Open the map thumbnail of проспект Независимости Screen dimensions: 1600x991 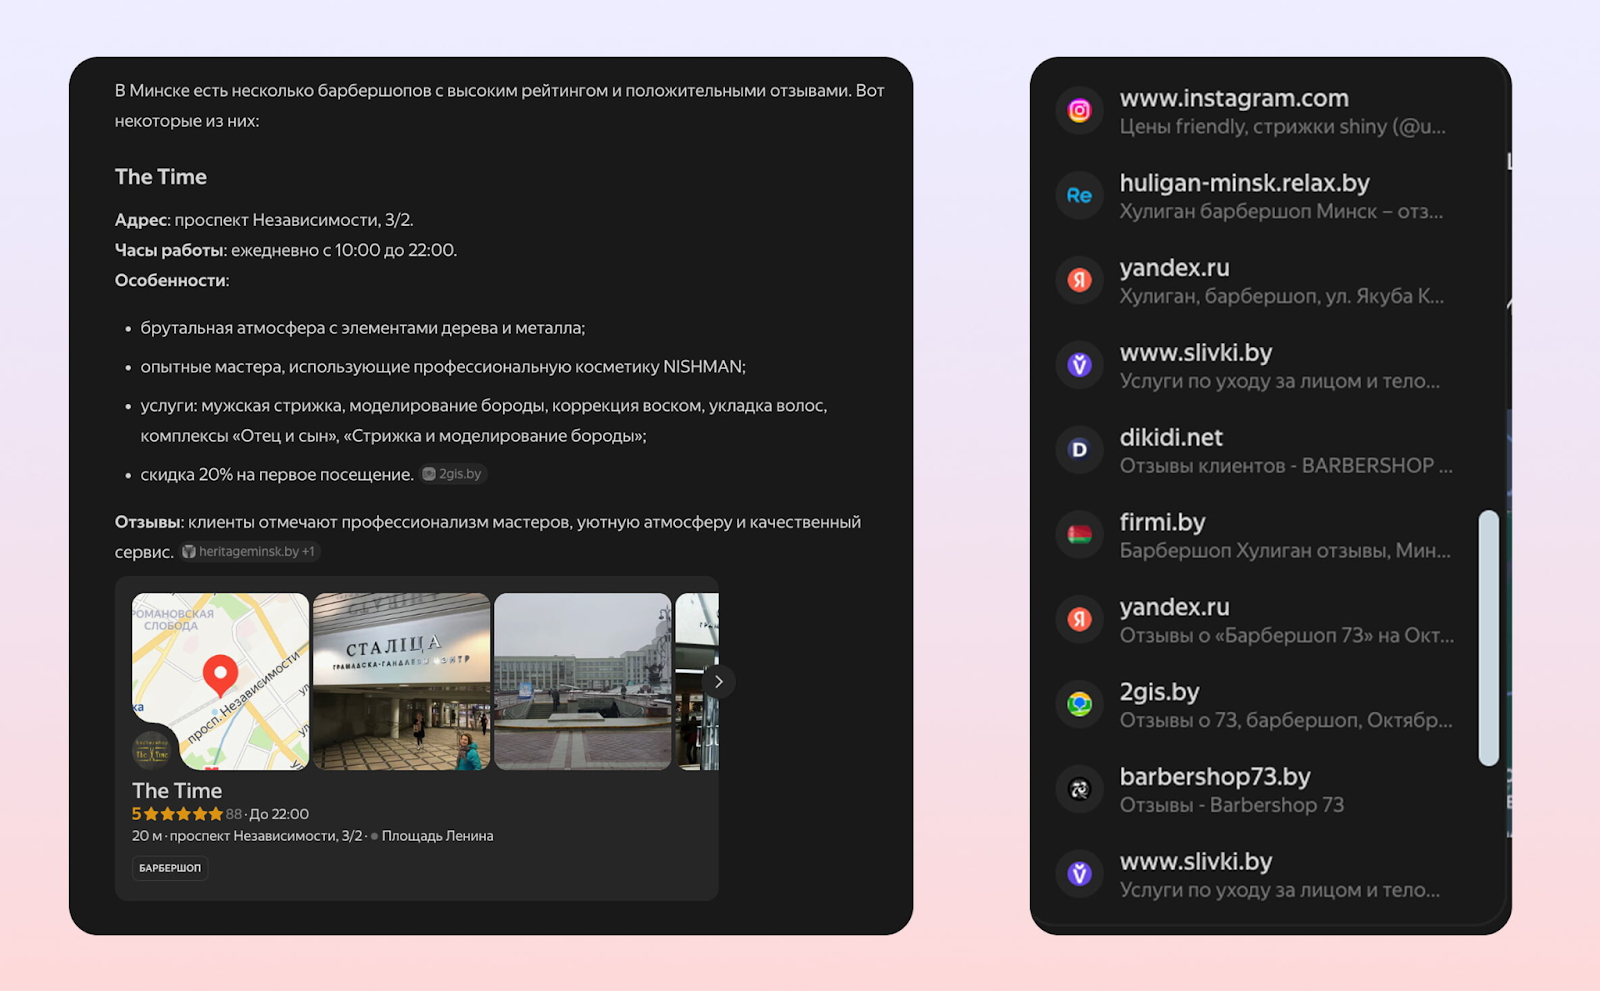coord(220,682)
